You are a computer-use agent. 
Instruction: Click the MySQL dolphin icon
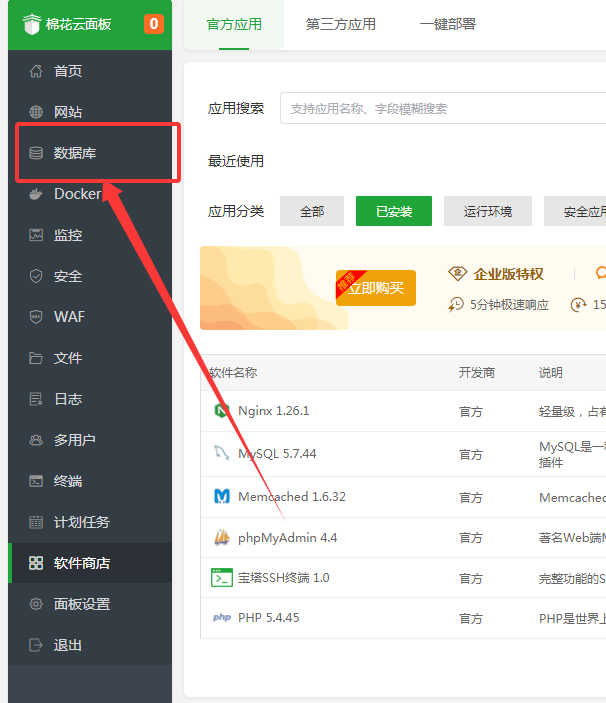click(221, 453)
